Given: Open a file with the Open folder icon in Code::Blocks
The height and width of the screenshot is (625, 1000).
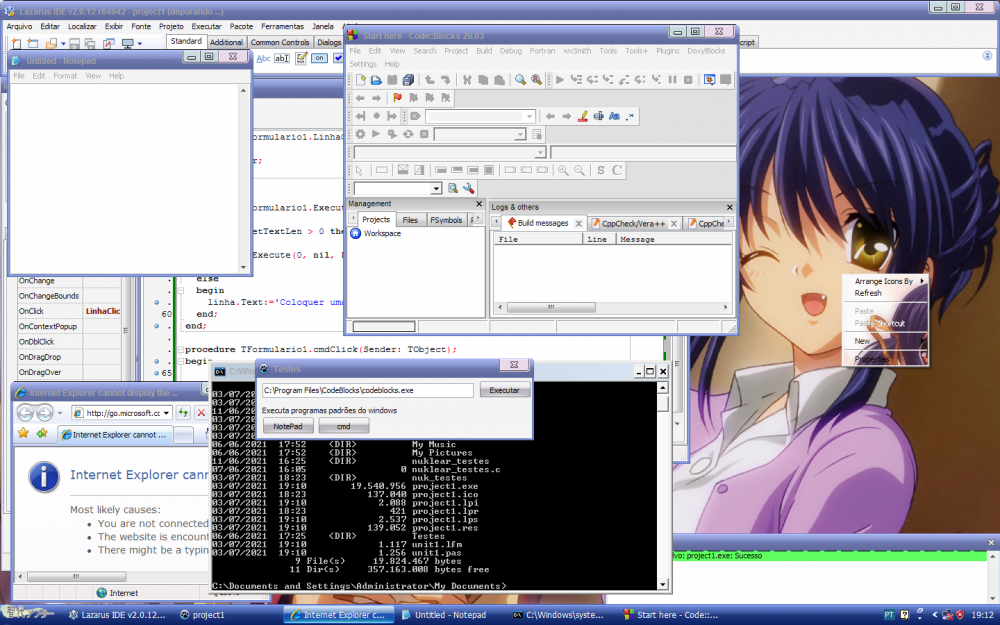Looking at the screenshot, I should (375, 80).
